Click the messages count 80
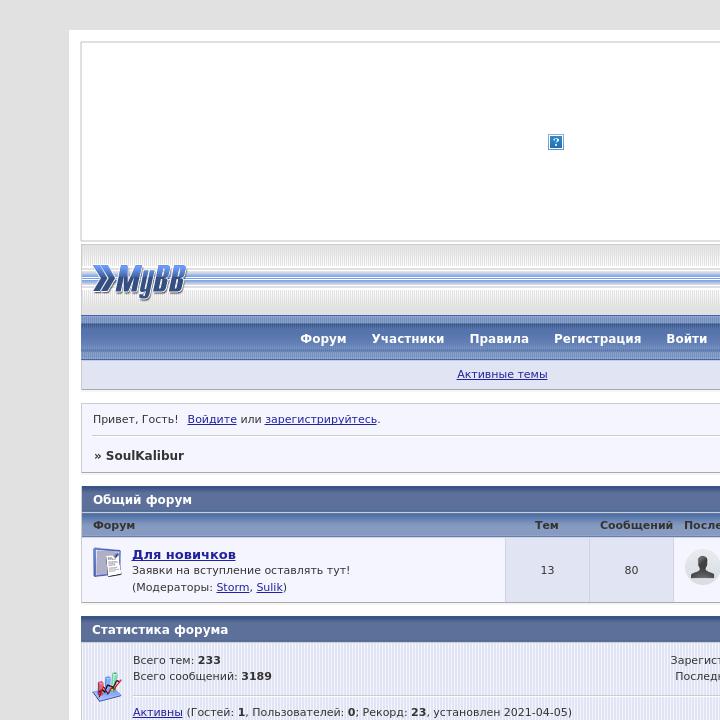The image size is (720, 720). click(x=631, y=570)
